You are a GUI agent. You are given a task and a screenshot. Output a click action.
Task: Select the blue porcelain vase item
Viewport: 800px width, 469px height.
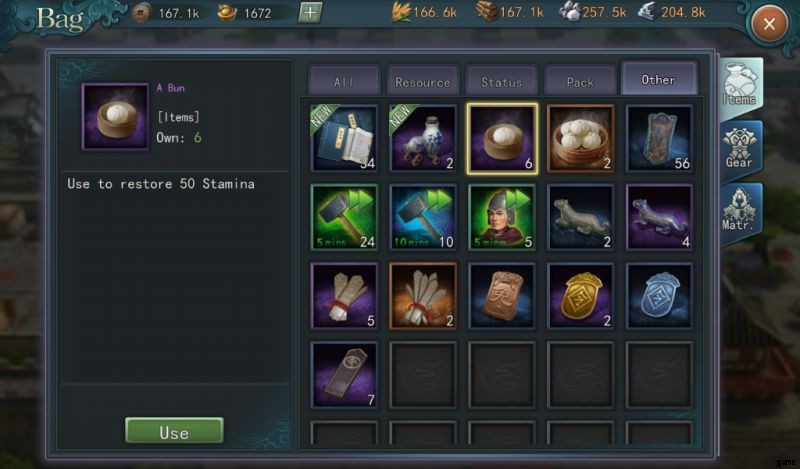tap(423, 138)
